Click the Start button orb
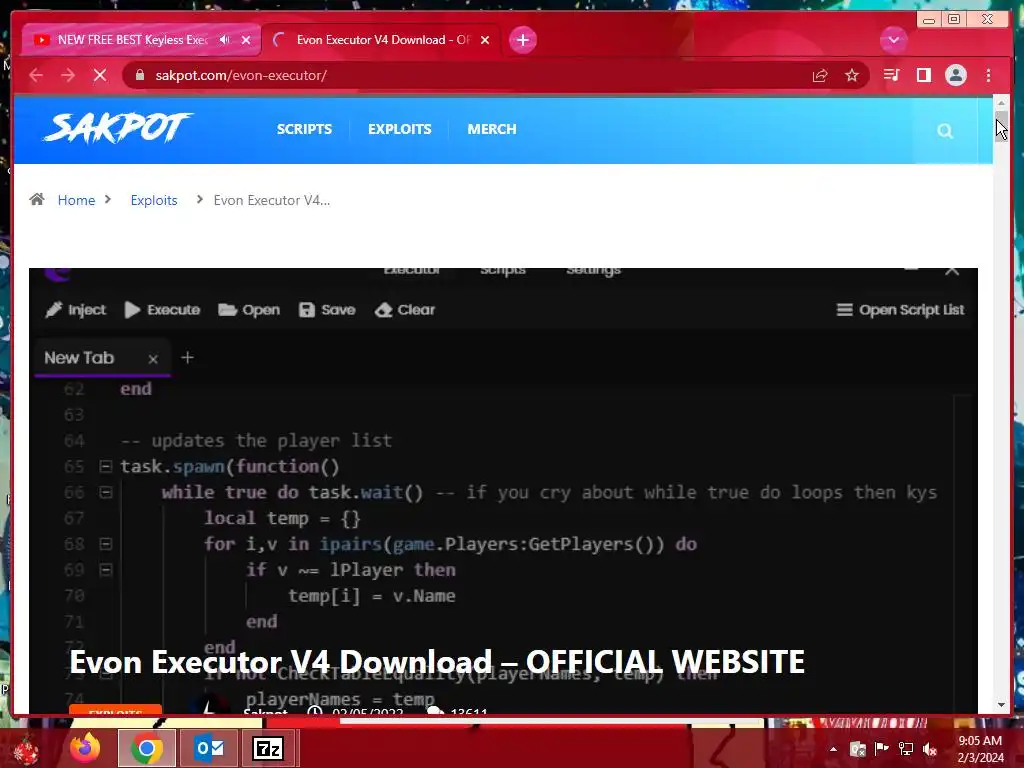This screenshot has height=768, width=1024. tap(26, 750)
